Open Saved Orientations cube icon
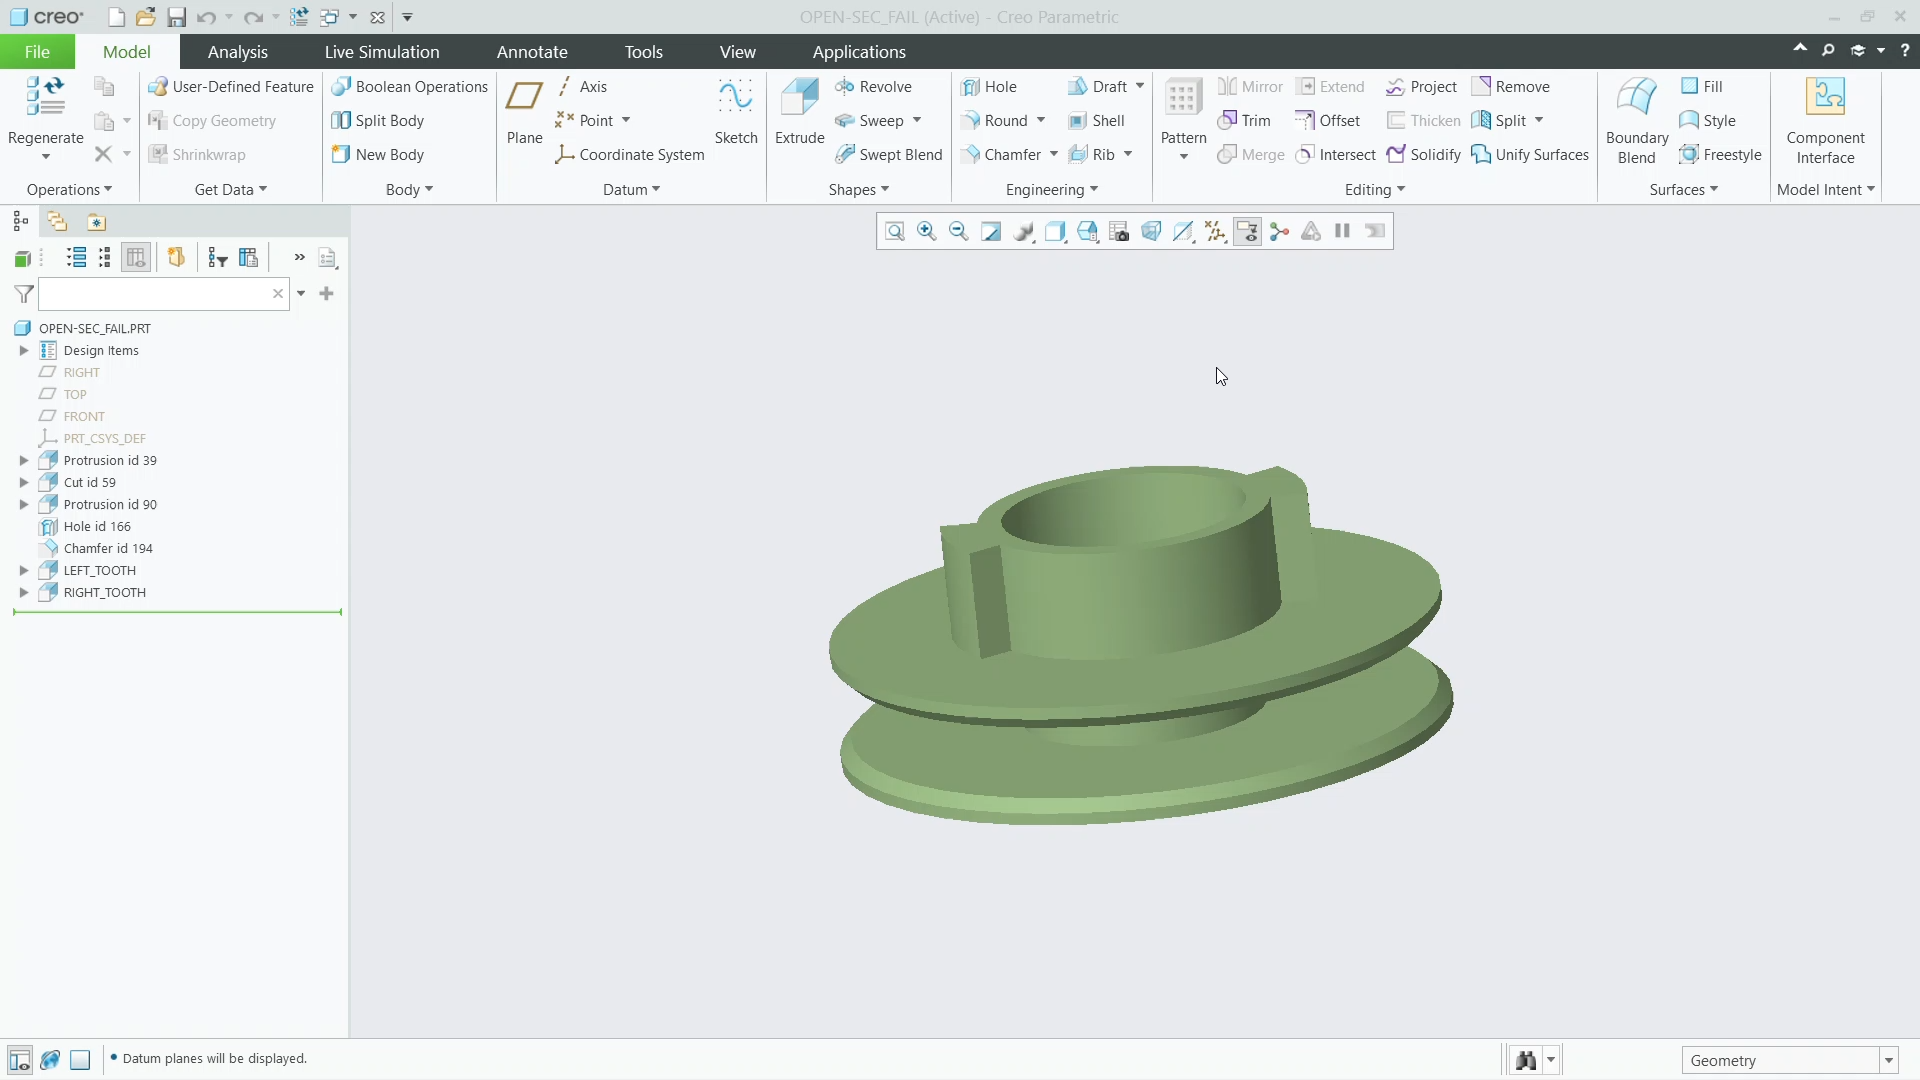Viewport: 1920px width, 1080px height. pos(1087,232)
